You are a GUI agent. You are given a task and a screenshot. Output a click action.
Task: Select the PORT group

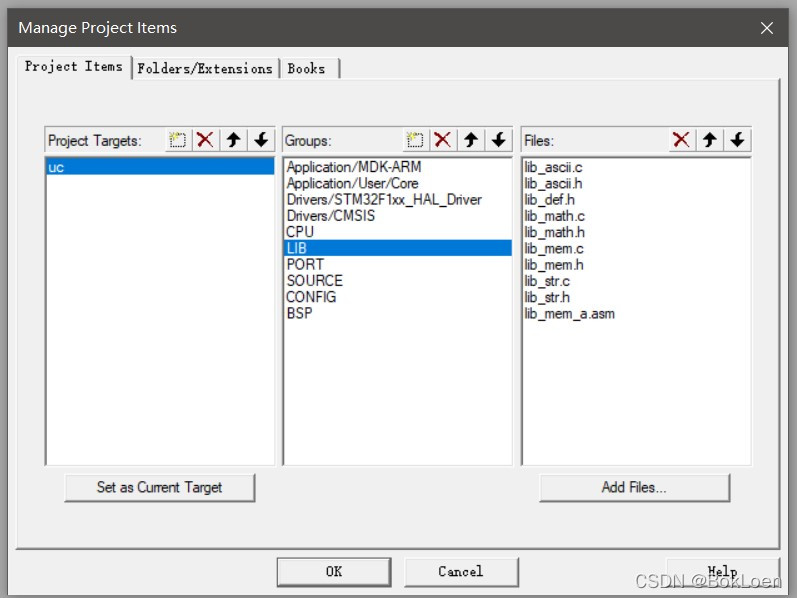pos(397,264)
